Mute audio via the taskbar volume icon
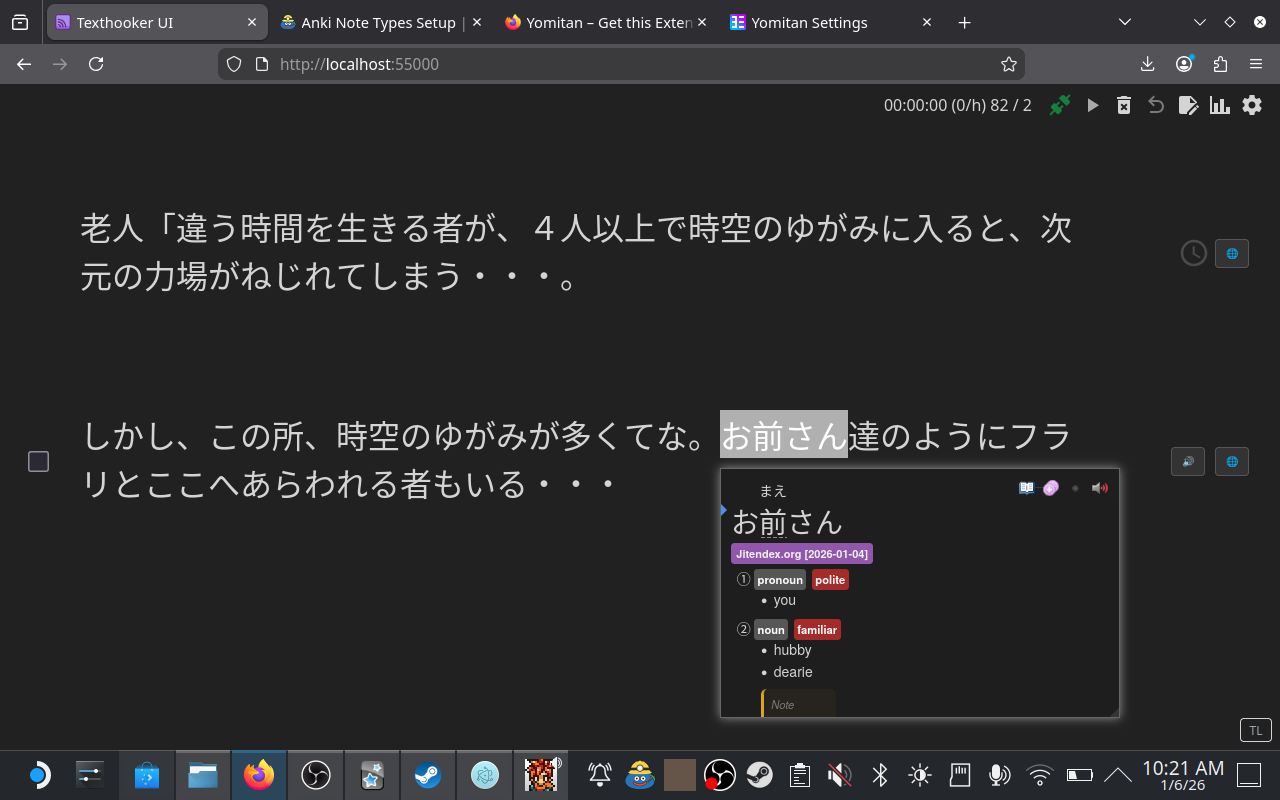Viewport: 1280px width, 800px height. [839, 775]
